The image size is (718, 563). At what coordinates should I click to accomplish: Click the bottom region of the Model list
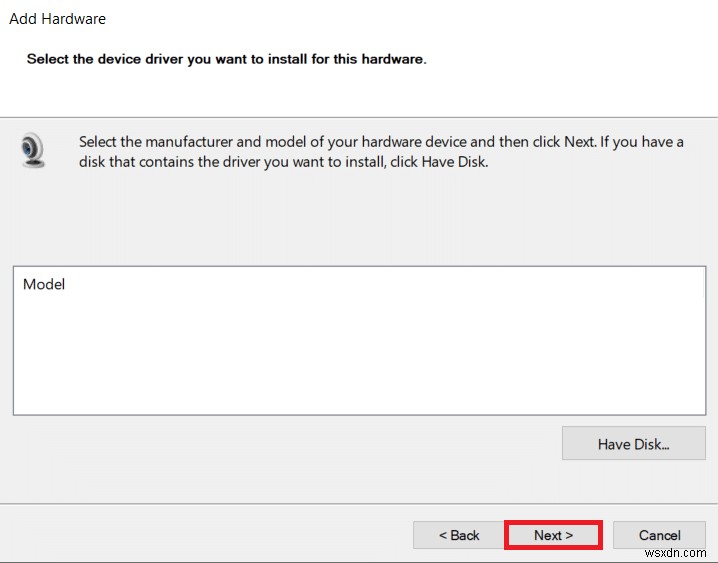360,400
